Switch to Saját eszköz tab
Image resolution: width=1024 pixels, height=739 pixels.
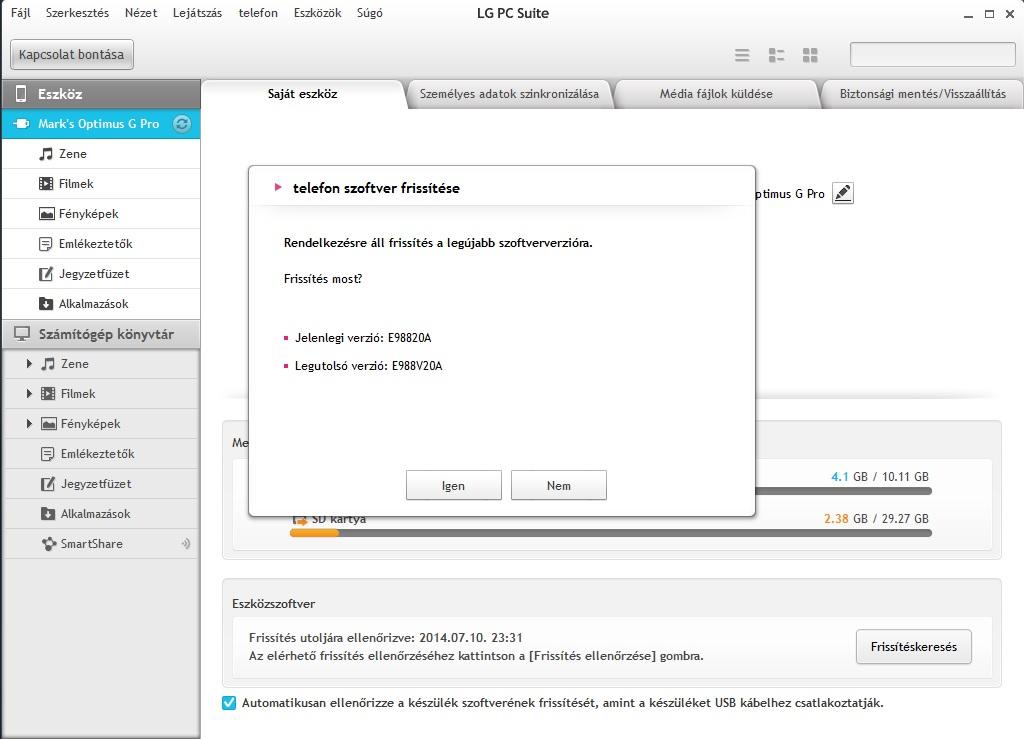tap(302, 94)
